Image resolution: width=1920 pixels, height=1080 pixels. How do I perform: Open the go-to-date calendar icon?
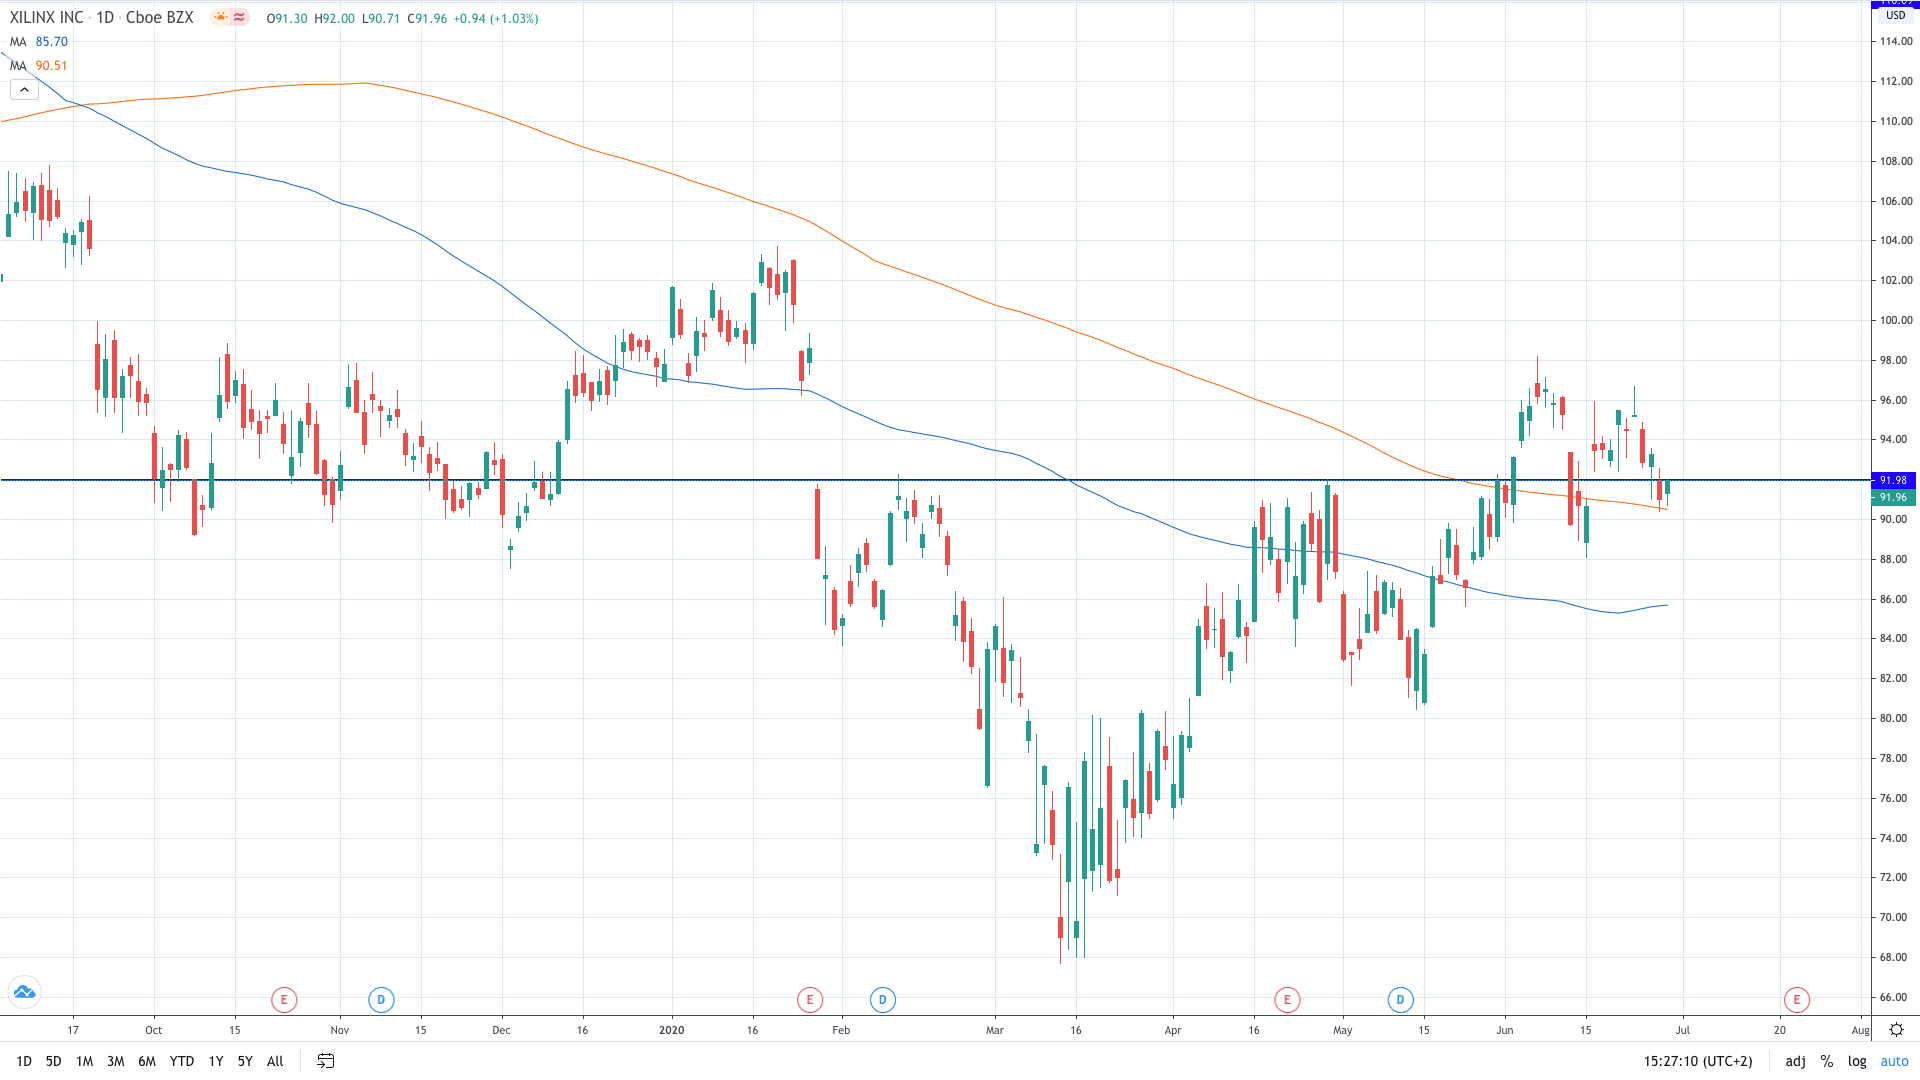pyautogui.click(x=325, y=1061)
